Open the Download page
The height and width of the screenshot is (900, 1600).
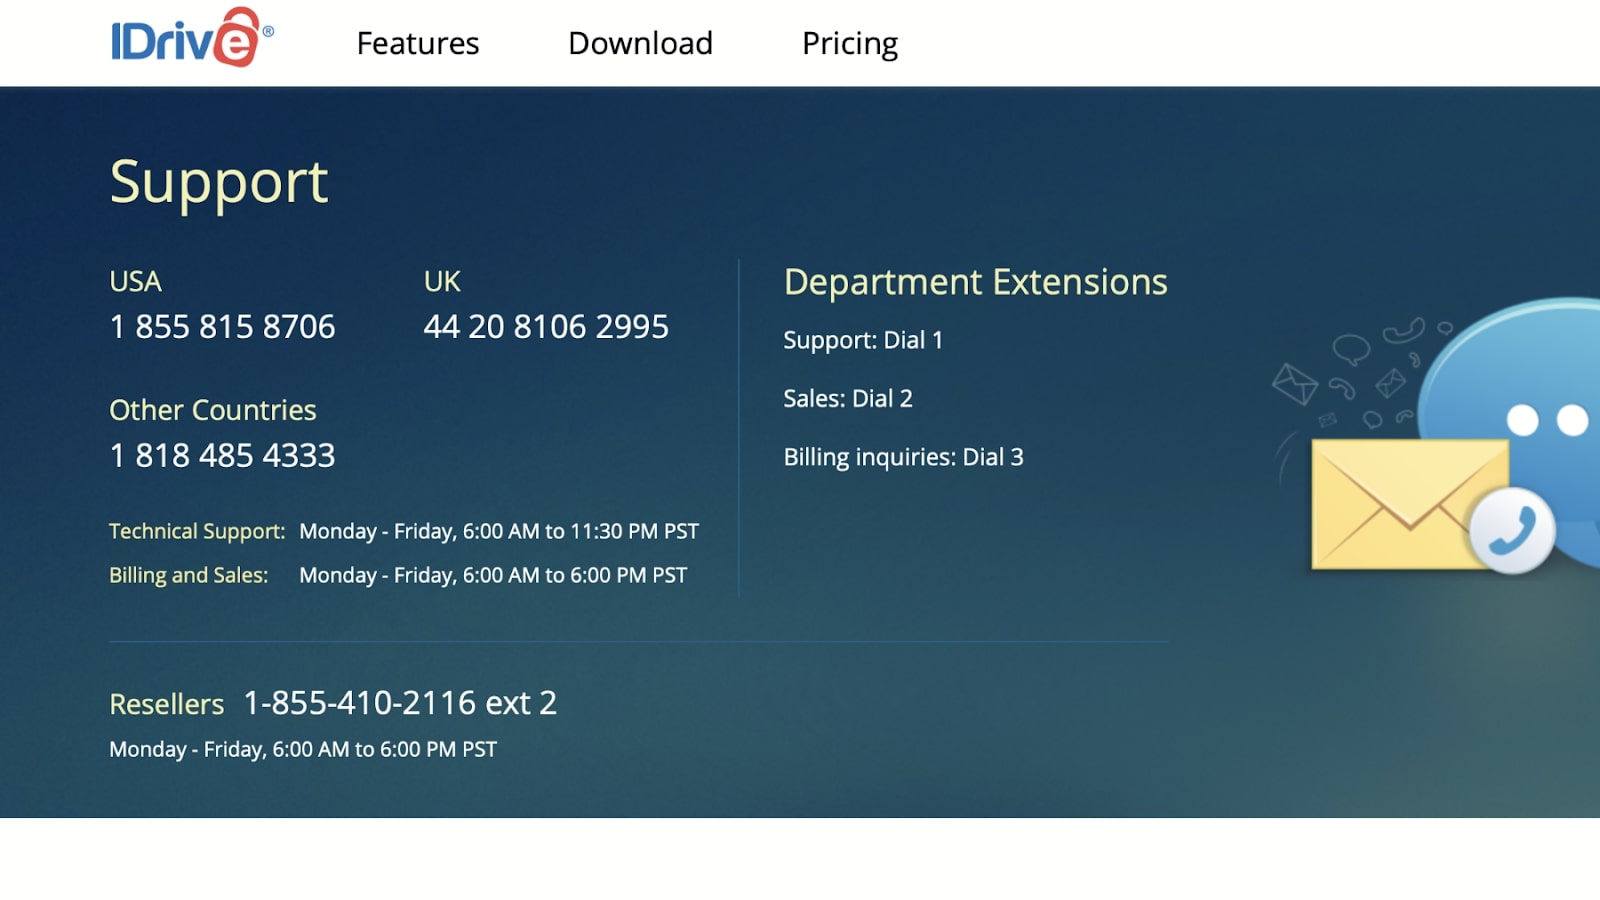(x=640, y=42)
